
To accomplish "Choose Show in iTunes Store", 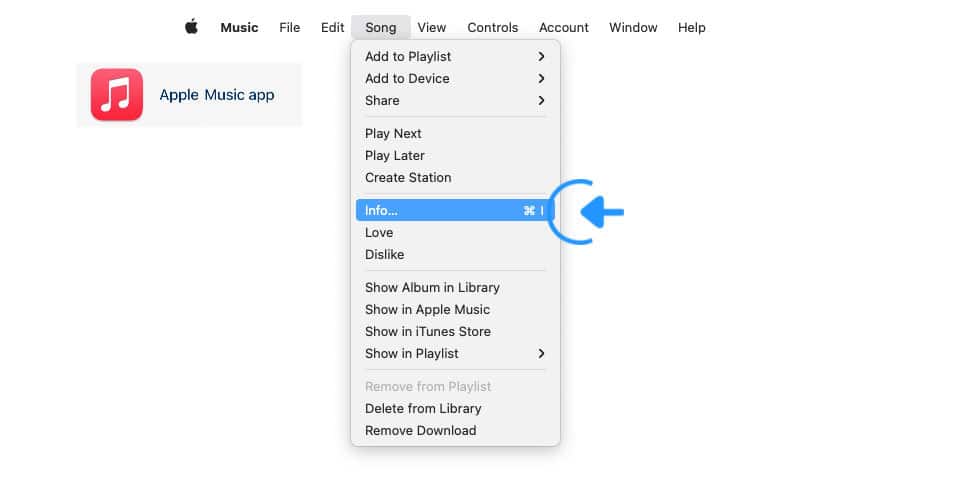I will point(455,332).
